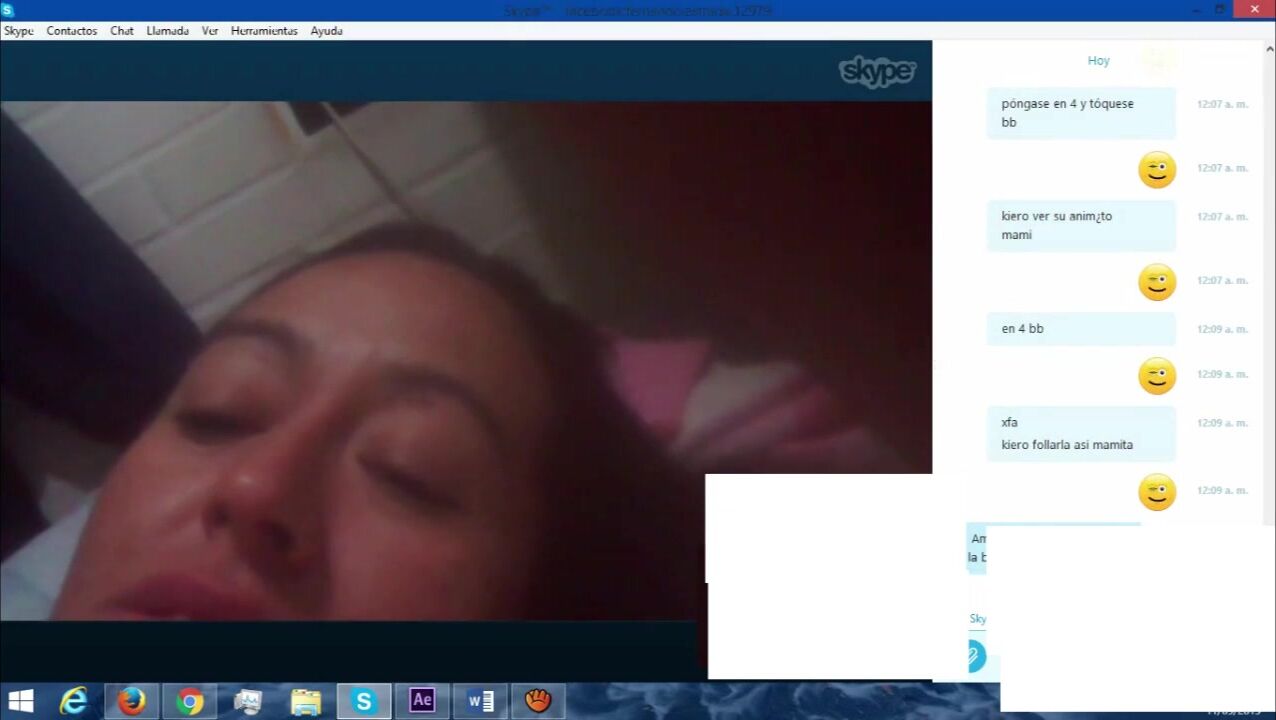Open Microsoft Word from the taskbar
Image resolution: width=1276 pixels, height=720 pixels.
point(480,701)
